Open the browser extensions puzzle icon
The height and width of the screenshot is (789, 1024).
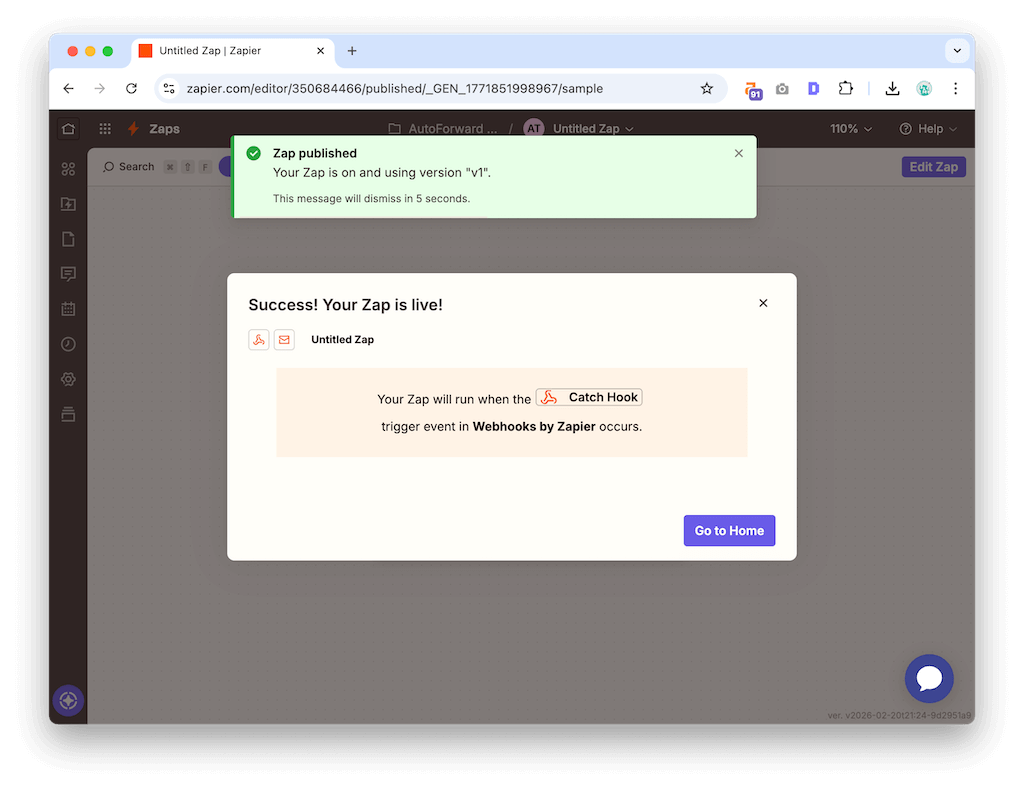[x=845, y=88]
